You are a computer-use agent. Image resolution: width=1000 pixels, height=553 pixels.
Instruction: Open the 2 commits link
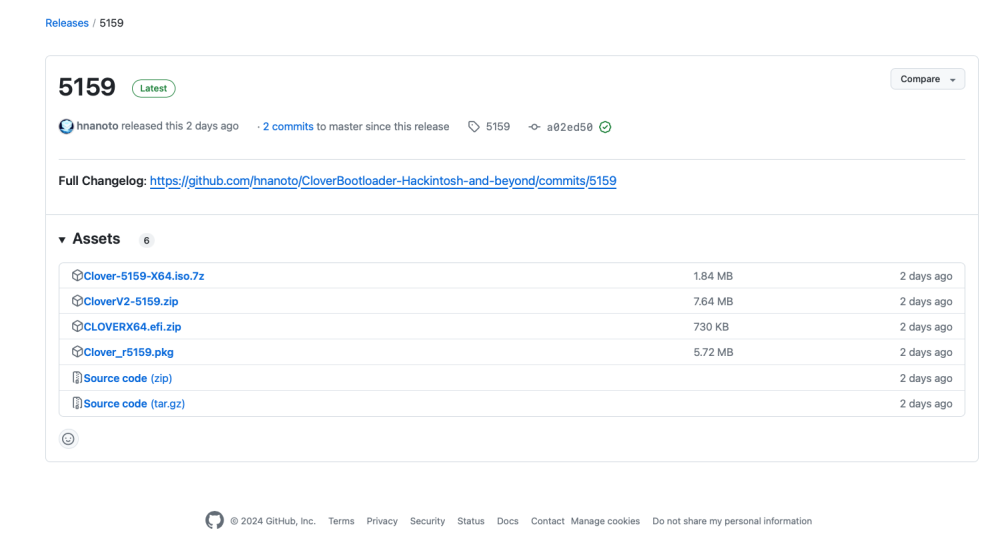tap(288, 127)
